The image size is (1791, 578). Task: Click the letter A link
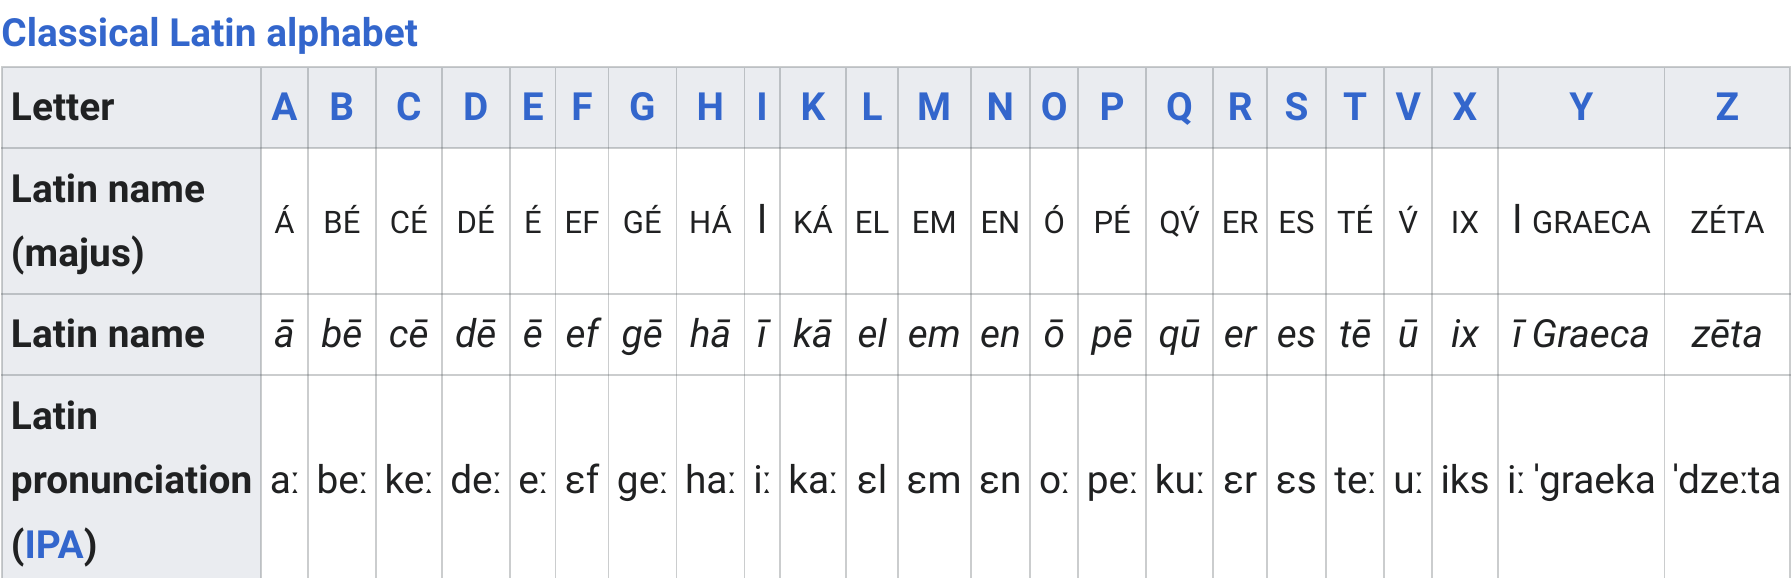pos(284,107)
